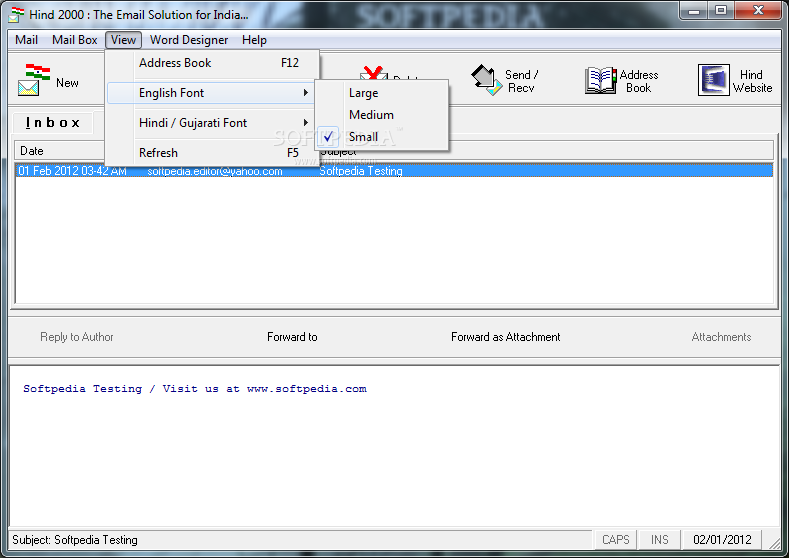Minimize the Hind 2000 window

(x=694, y=11)
